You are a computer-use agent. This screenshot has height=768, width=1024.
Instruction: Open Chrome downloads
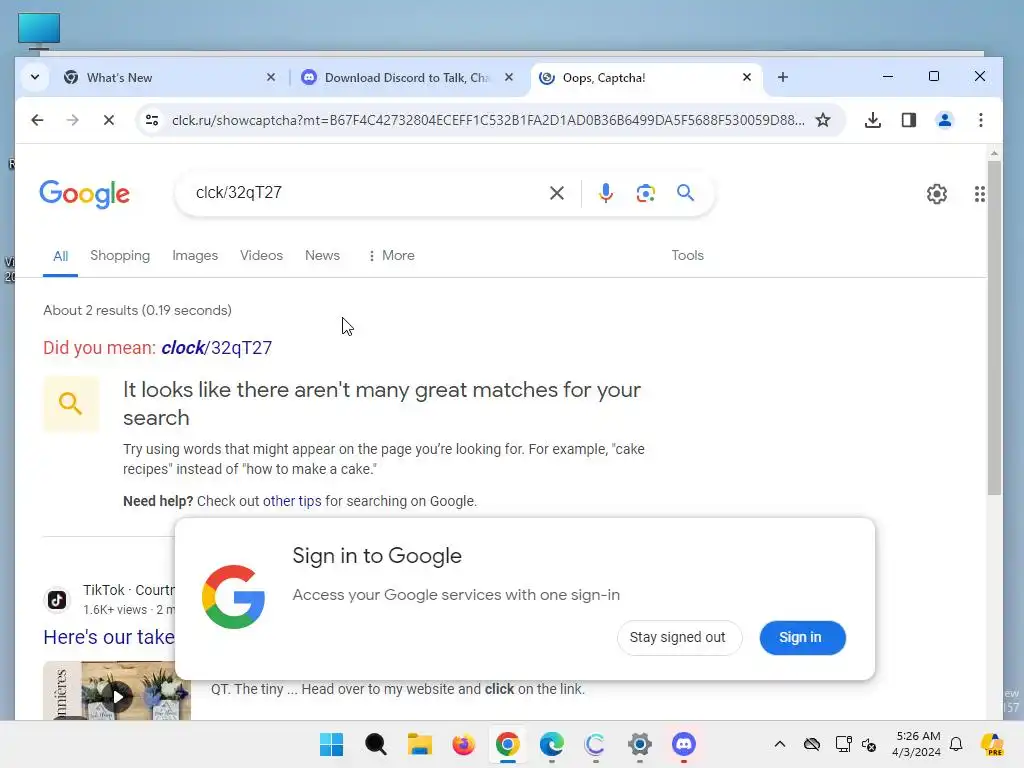click(872, 120)
